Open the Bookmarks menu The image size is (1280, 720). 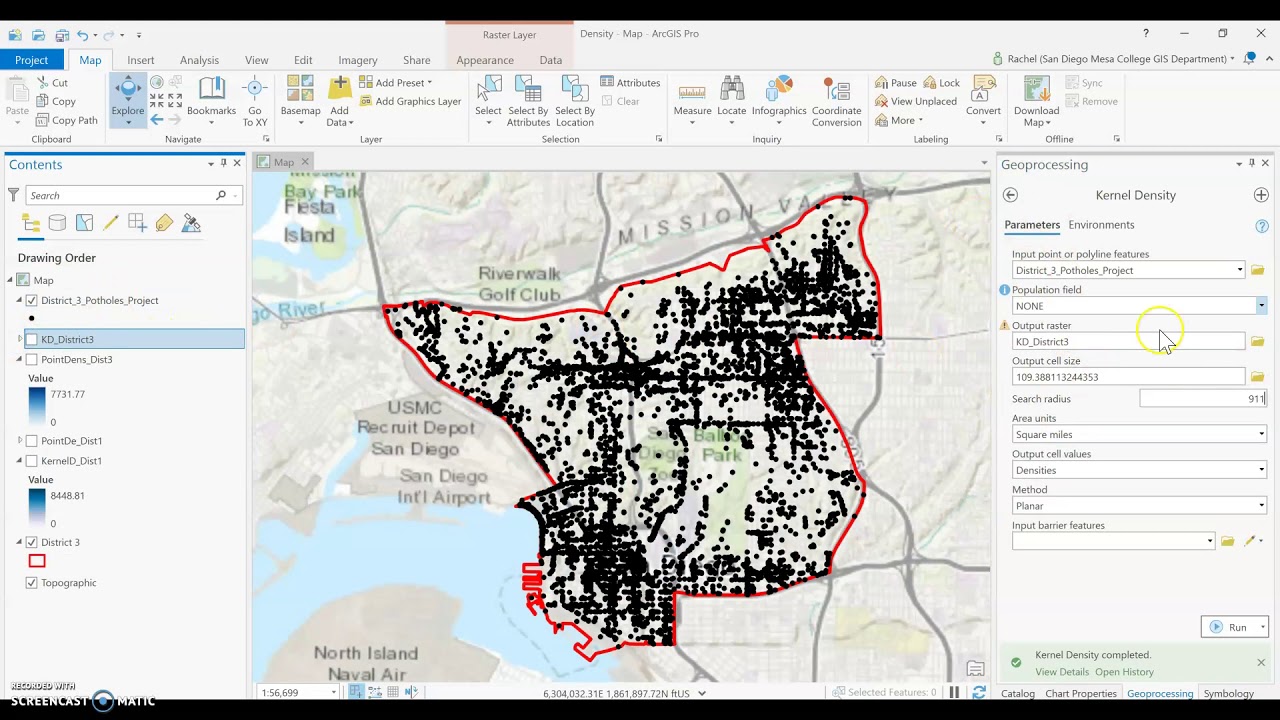tap(211, 100)
